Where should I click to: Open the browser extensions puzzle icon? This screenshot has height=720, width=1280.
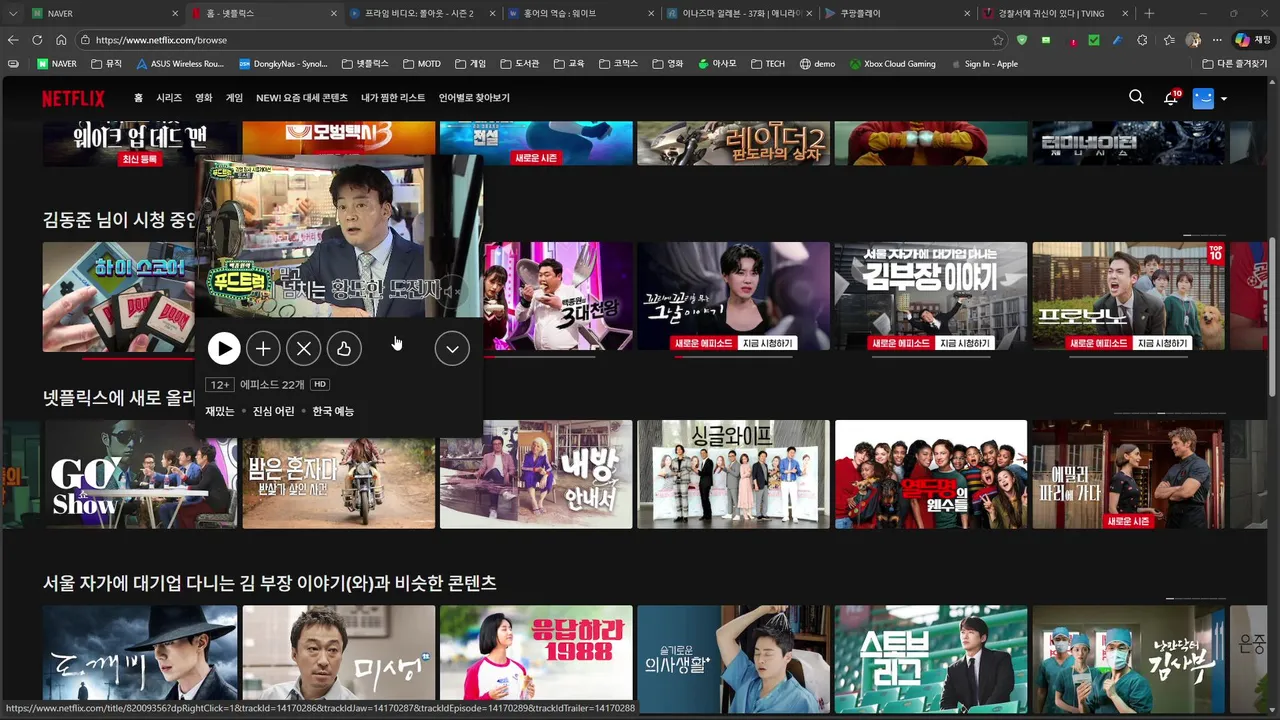tap(1142, 40)
